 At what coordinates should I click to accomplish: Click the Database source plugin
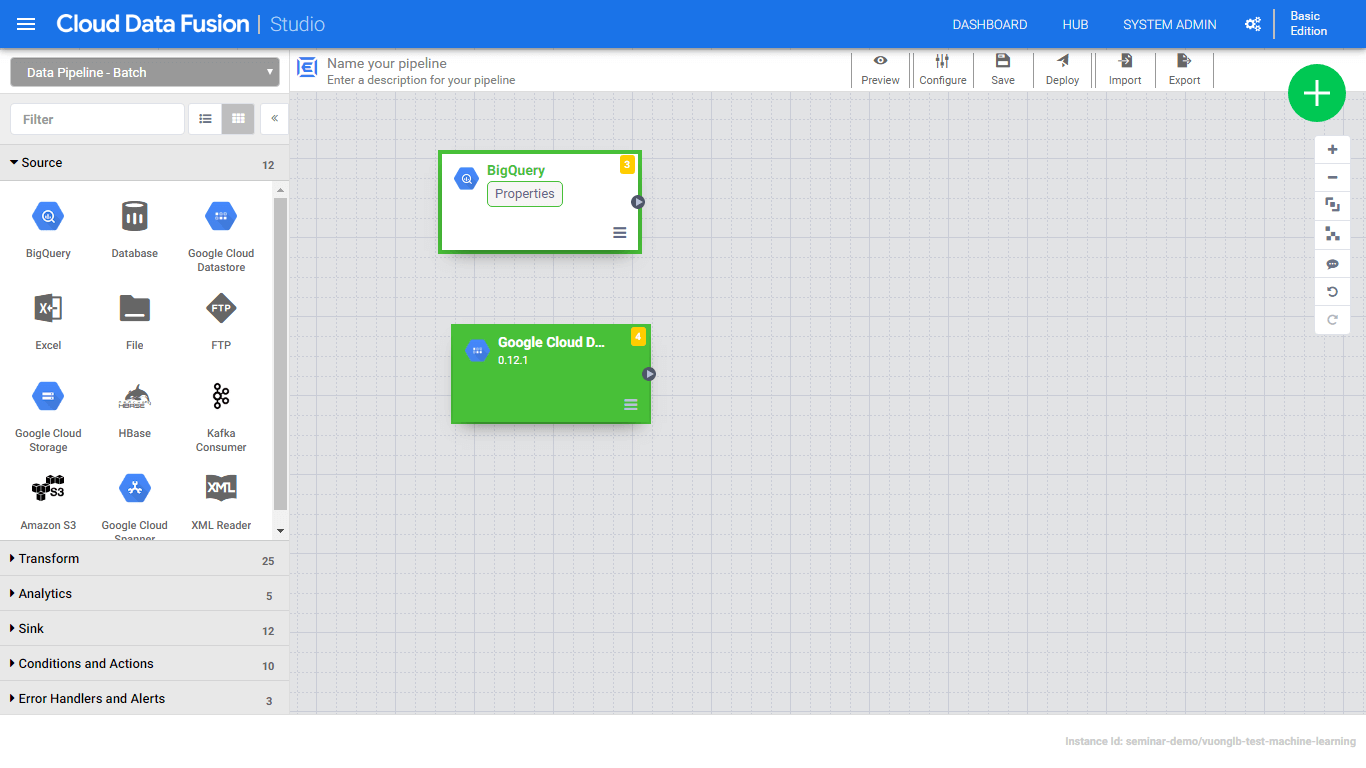135,217
